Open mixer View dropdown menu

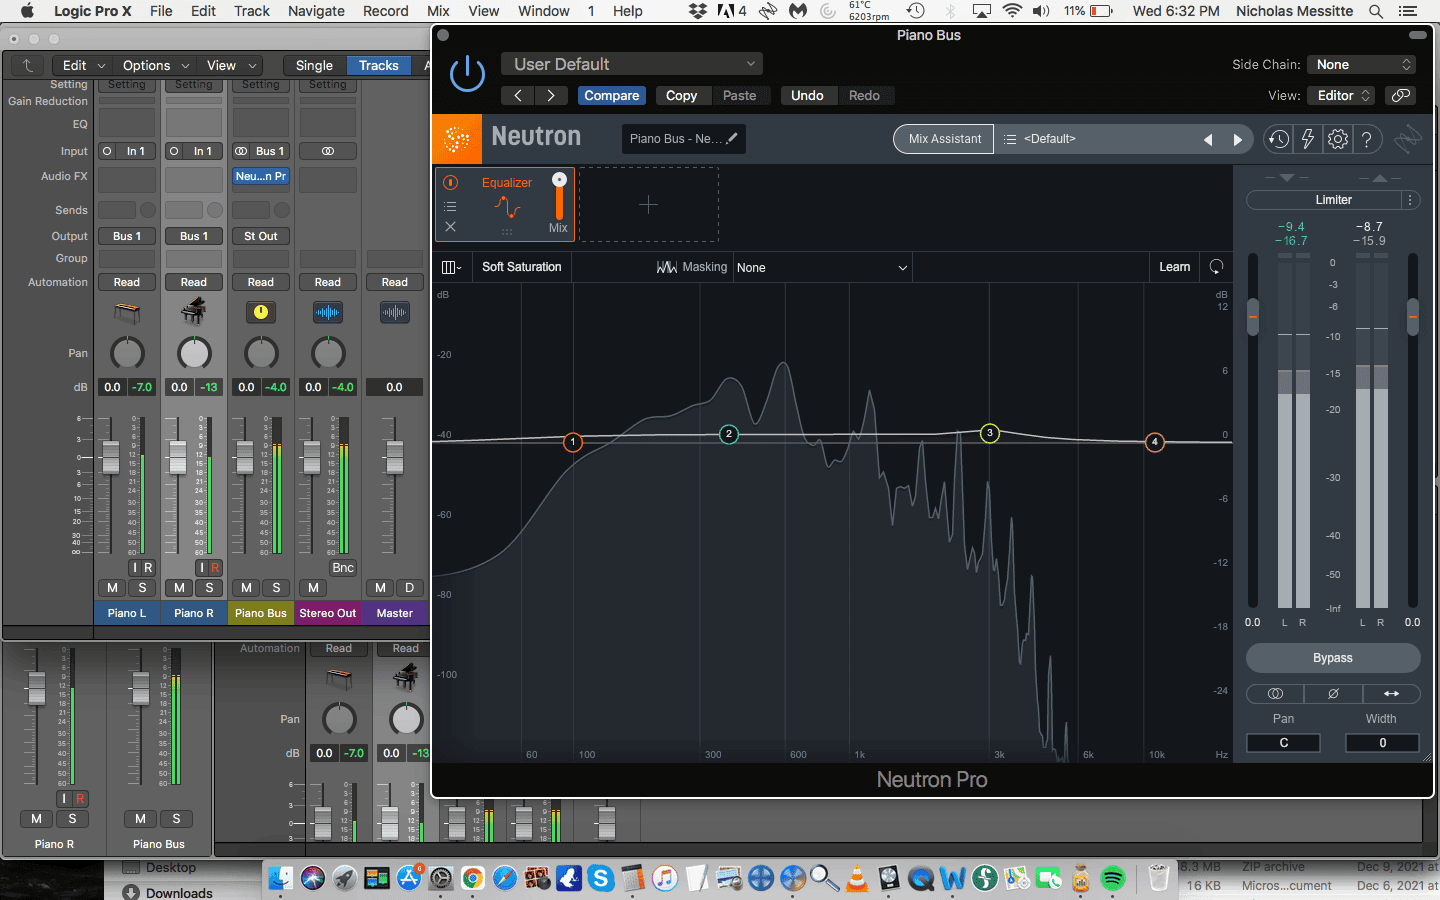(x=232, y=65)
